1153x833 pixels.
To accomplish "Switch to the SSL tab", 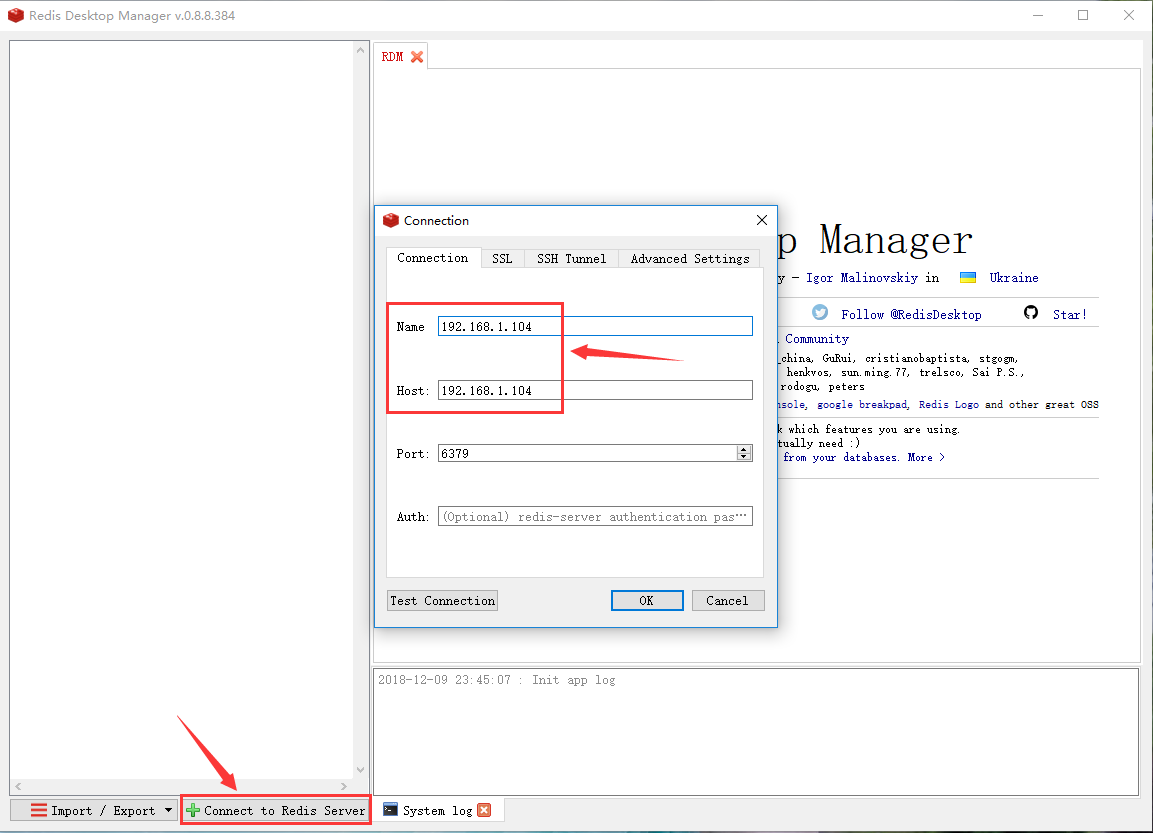I will [x=502, y=258].
